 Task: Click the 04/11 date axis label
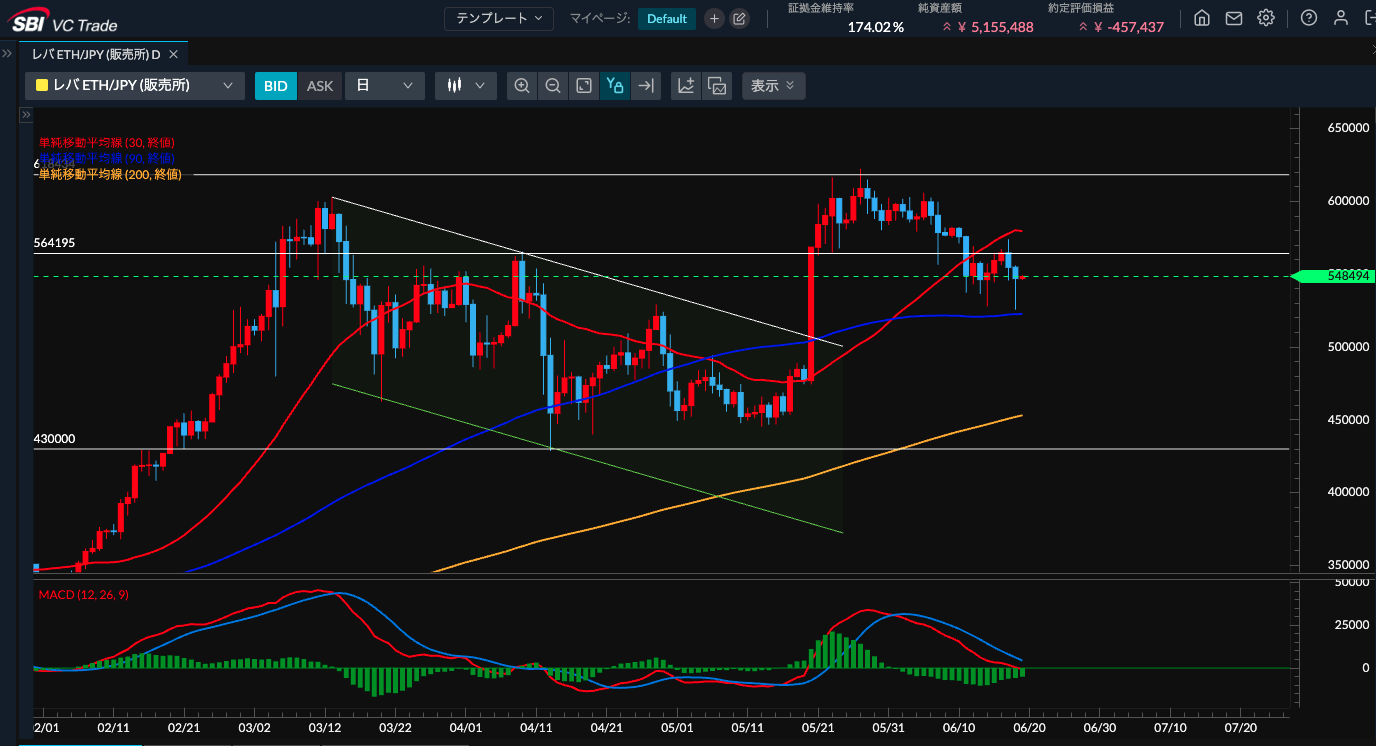click(536, 728)
